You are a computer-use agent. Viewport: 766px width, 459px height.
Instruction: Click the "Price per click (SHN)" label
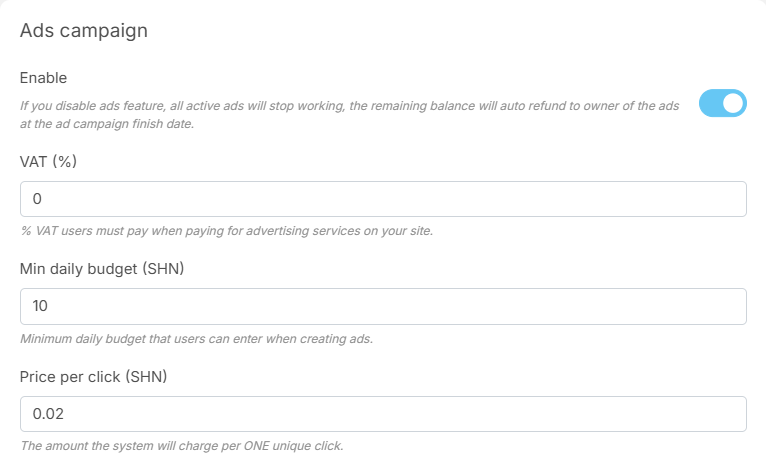(x=94, y=376)
